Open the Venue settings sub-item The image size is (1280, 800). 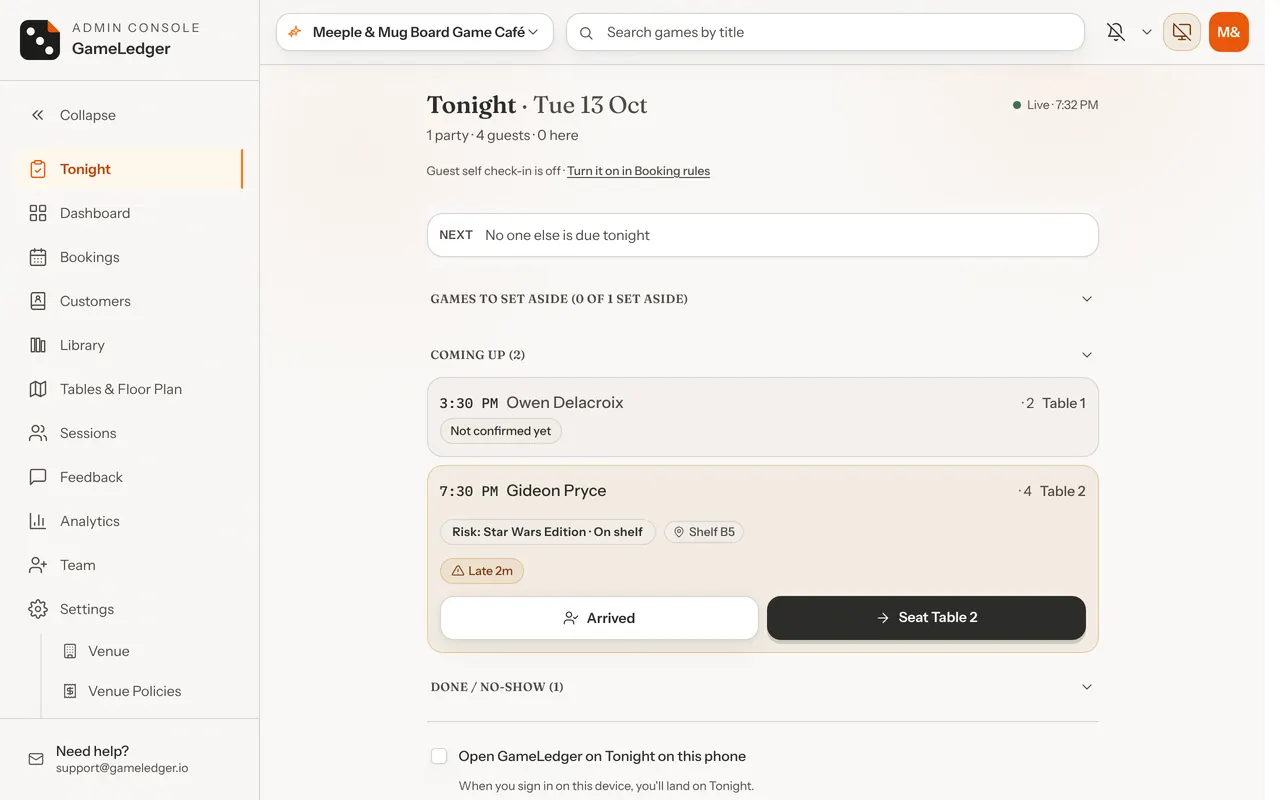(x=148, y=651)
